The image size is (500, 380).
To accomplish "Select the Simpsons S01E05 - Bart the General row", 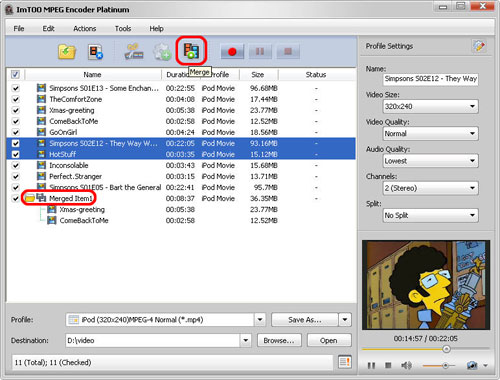I will (x=181, y=187).
